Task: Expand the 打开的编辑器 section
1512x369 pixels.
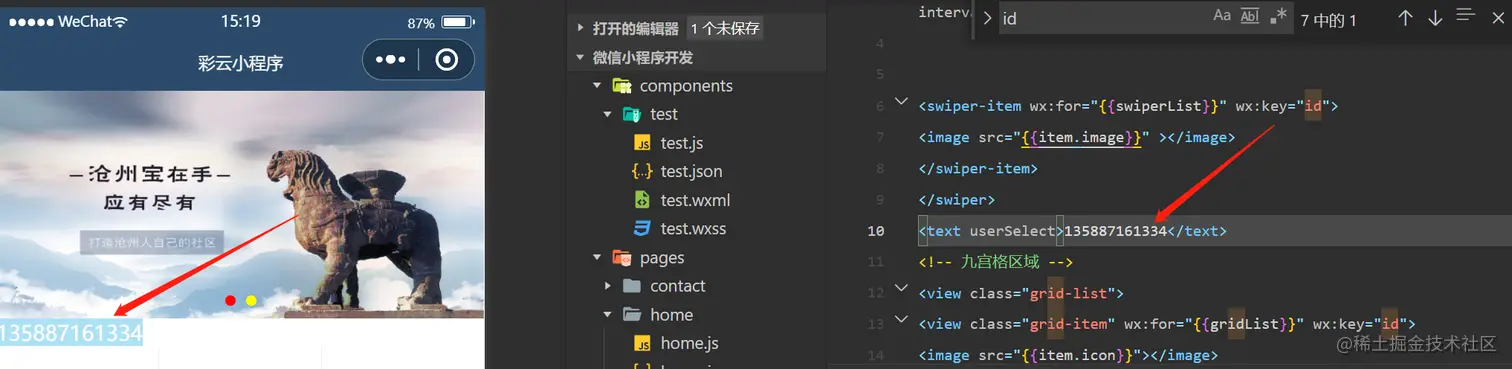Action: [x=581, y=29]
